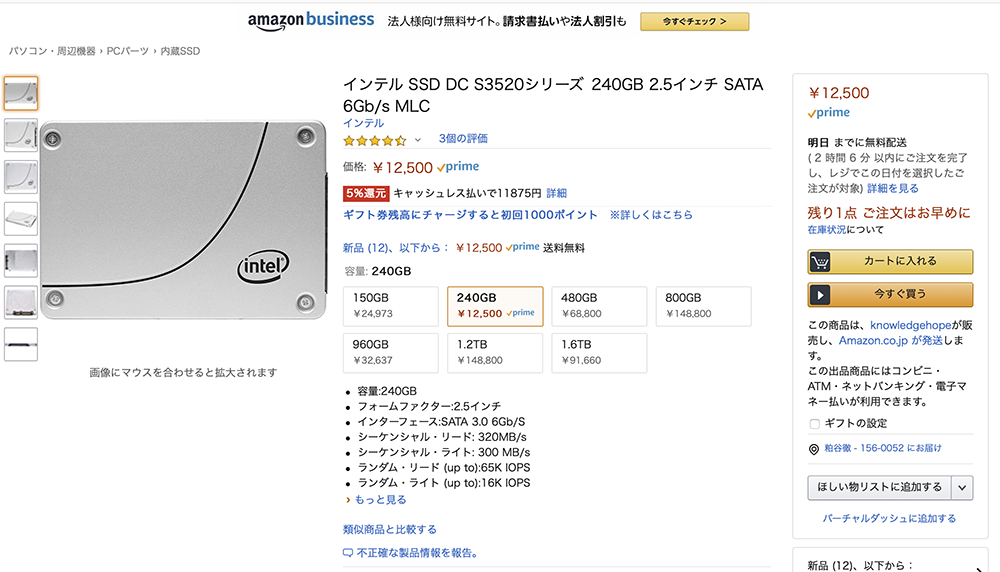Select the third SSD angle thumbnail
The width and height of the screenshot is (1000, 572).
(20, 177)
